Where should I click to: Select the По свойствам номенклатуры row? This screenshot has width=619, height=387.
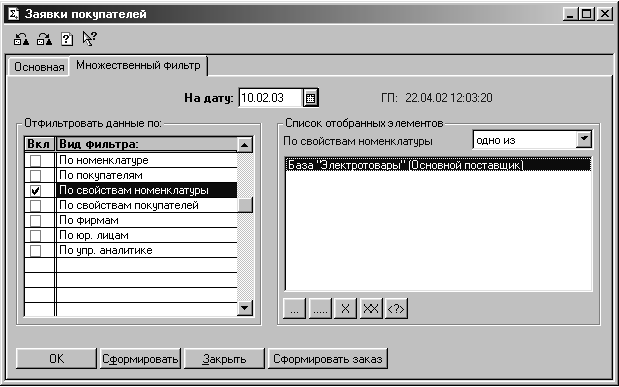147,190
